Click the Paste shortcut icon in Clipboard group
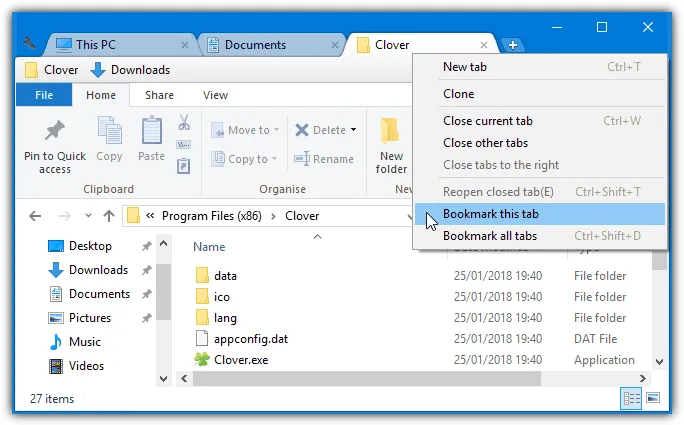Screen dimensions: 684x425 coord(184,166)
